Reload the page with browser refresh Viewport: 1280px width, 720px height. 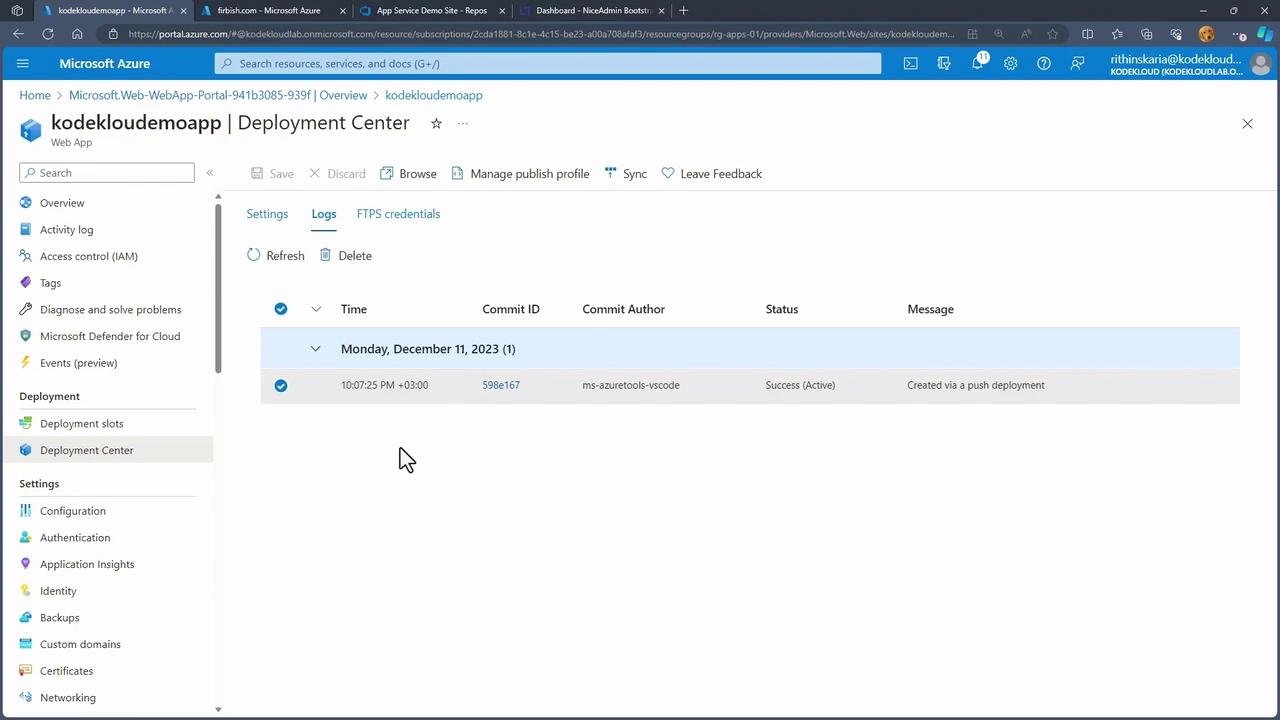point(48,34)
